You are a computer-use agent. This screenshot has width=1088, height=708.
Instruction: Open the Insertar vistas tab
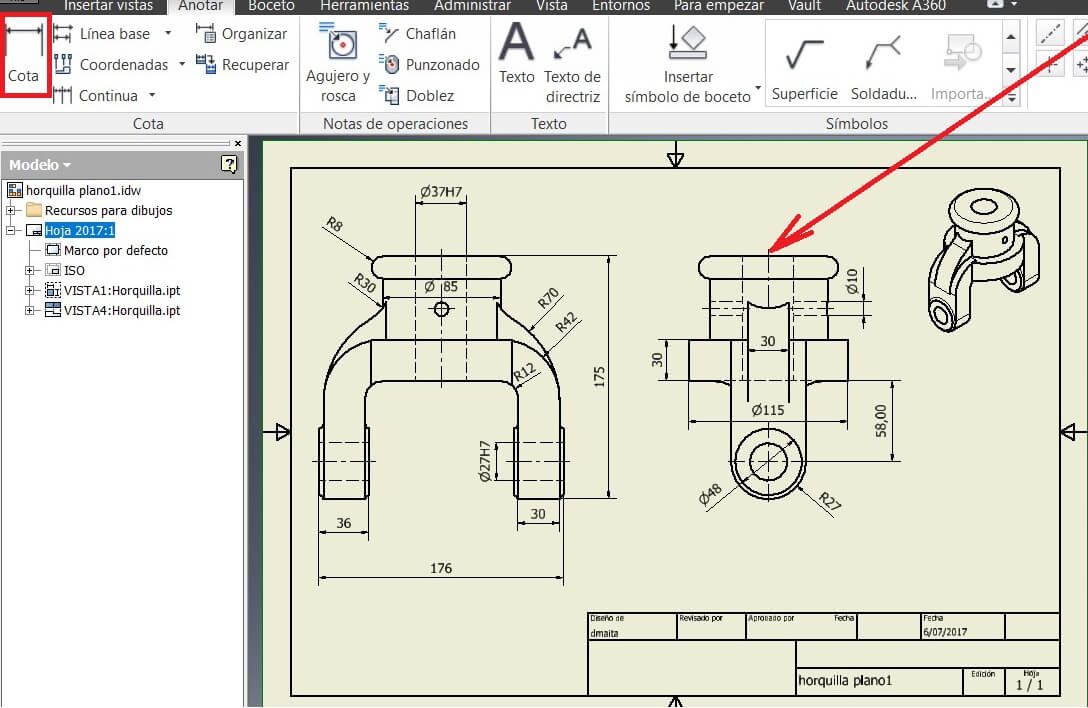[108, 6]
